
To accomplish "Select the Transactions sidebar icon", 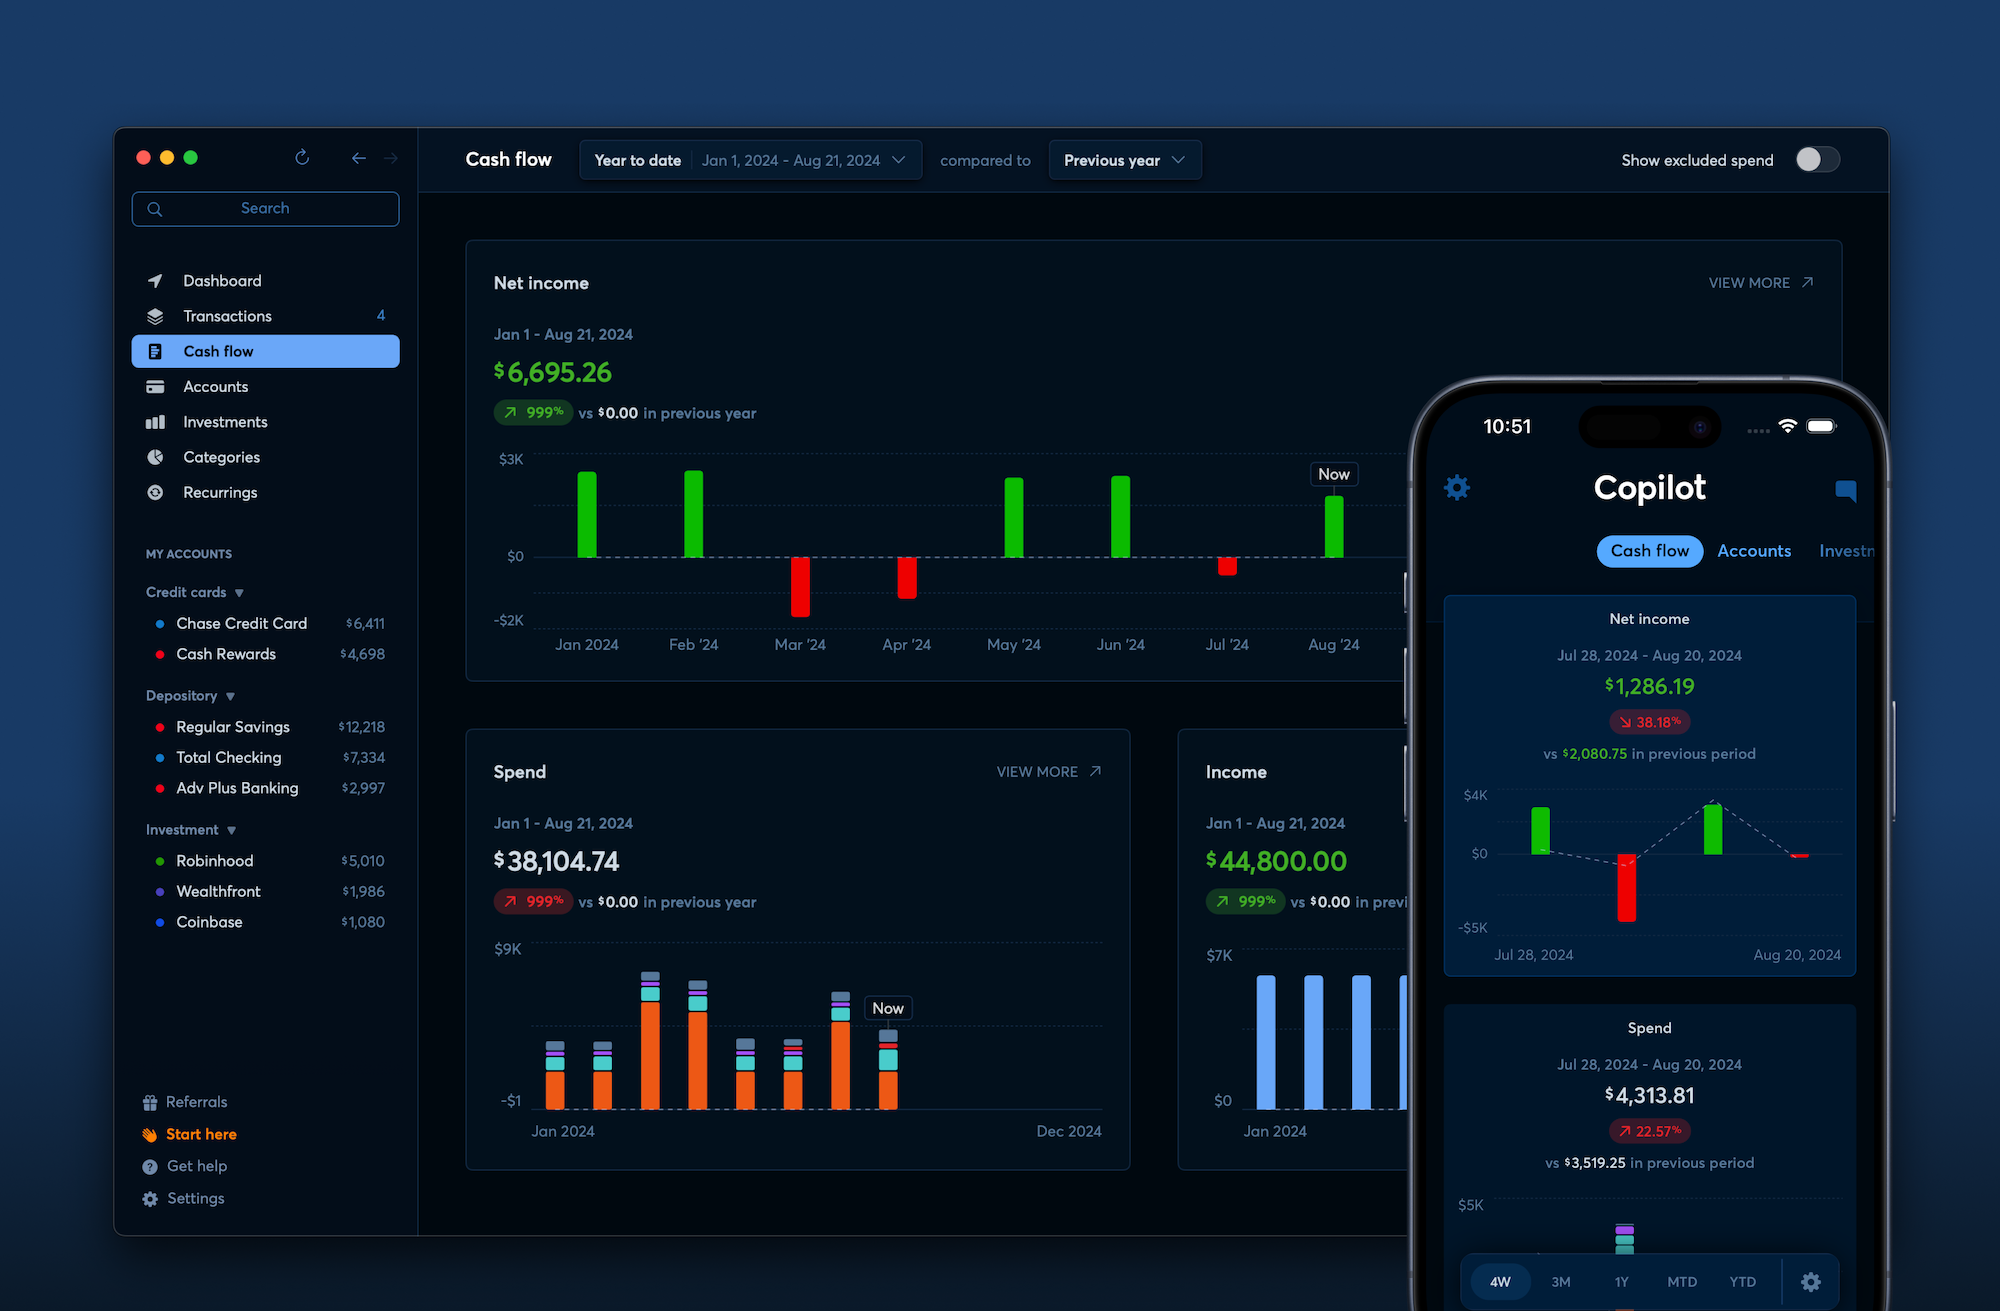I will (155, 315).
